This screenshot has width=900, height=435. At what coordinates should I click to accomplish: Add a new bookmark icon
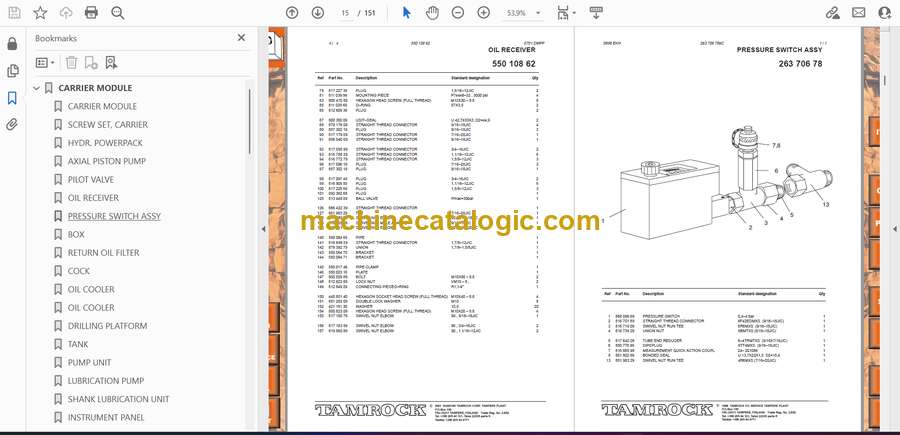tap(91, 63)
